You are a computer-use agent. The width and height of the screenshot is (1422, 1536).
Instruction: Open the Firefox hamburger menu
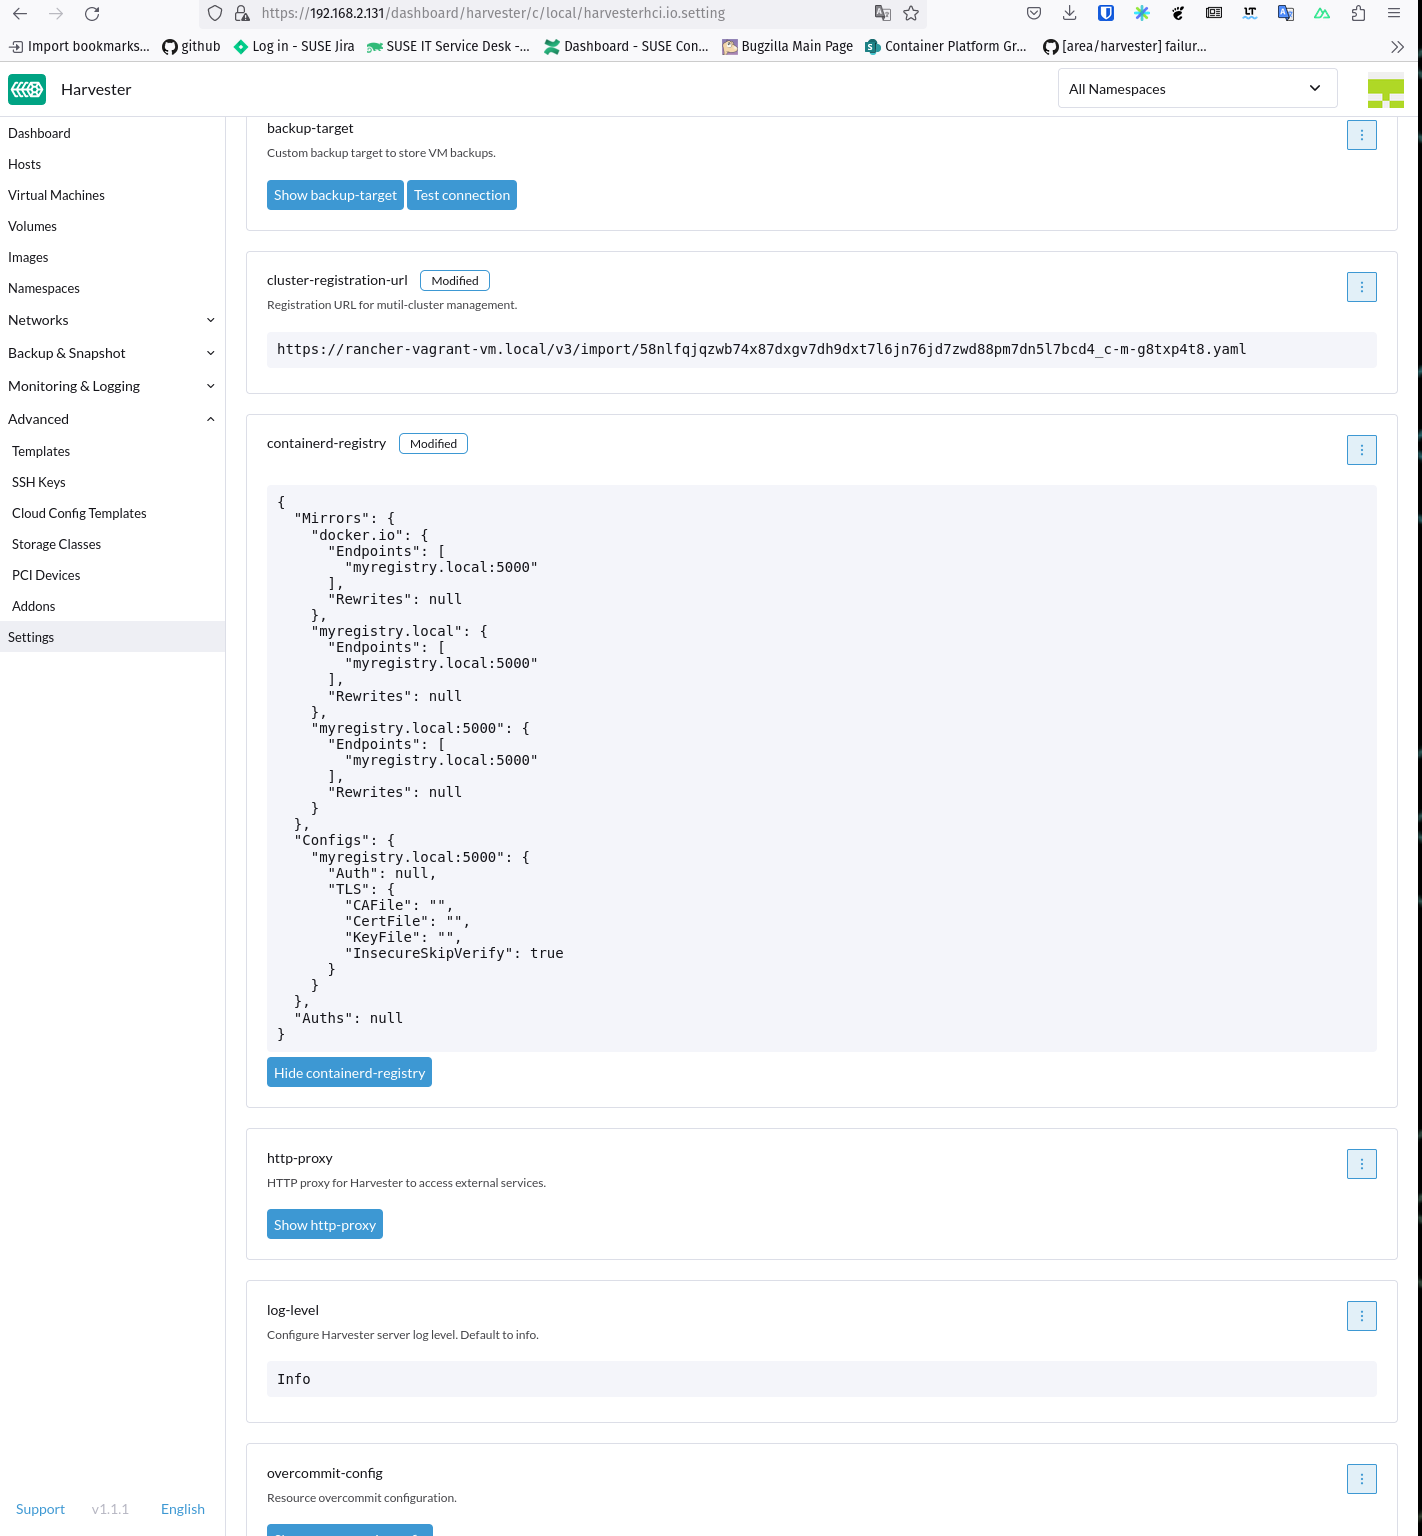[1393, 13]
